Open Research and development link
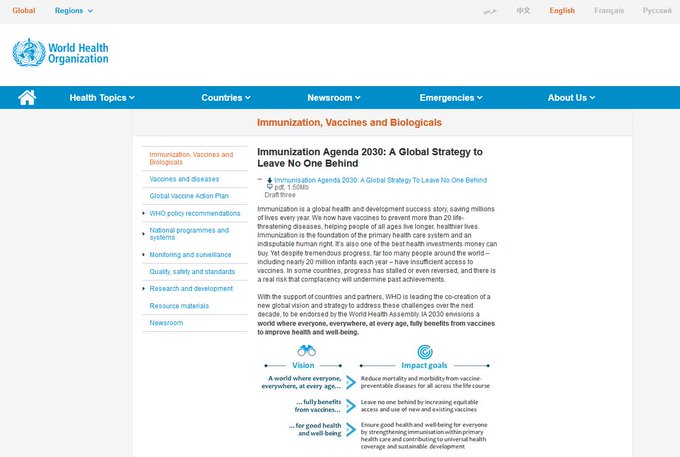680x457 pixels. tap(191, 288)
